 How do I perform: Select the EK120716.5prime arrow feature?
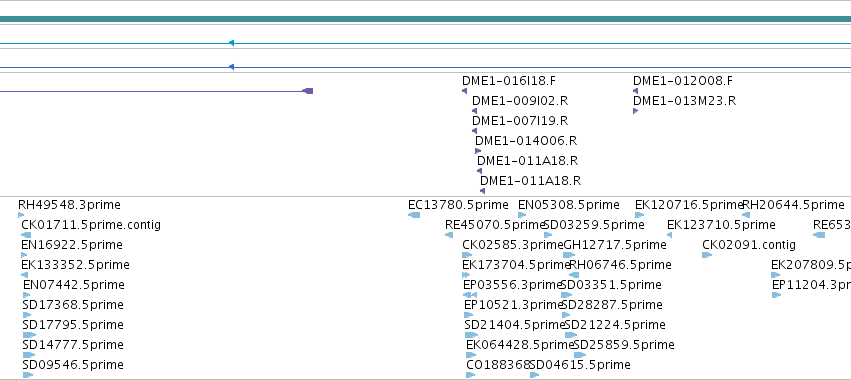coord(640,215)
